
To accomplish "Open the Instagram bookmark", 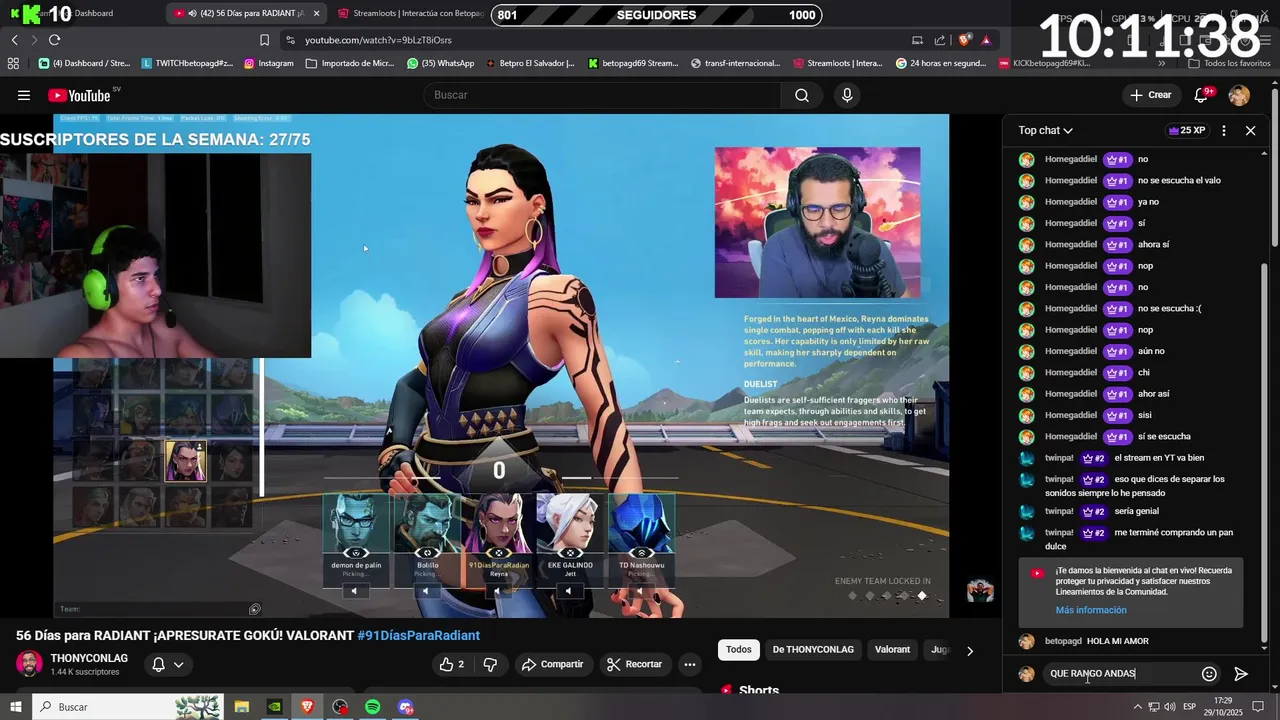I will (269, 63).
